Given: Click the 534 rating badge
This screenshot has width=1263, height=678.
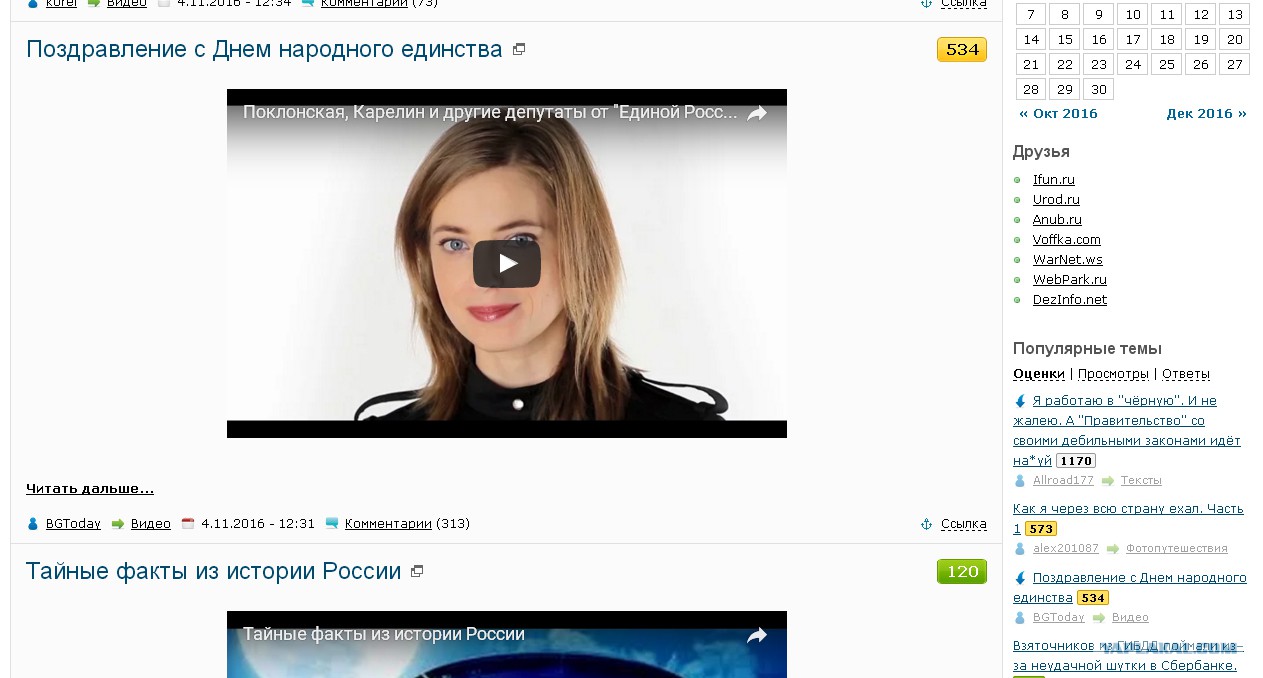Looking at the screenshot, I should [x=962, y=49].
